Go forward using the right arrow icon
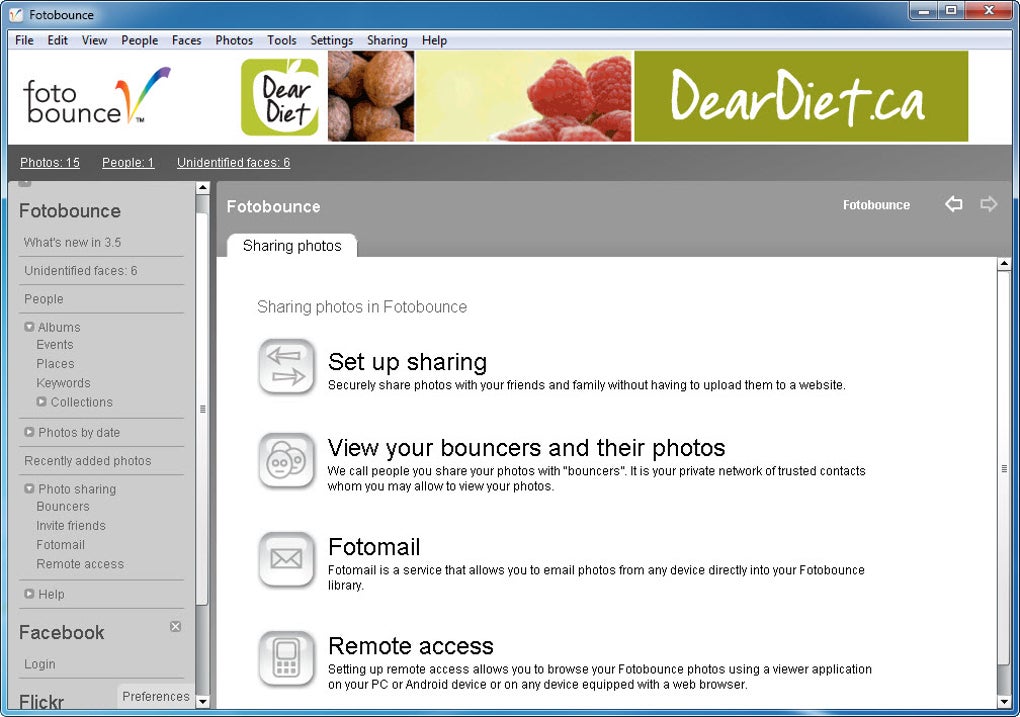This screenshot has height=717, width=1020. 988,204
